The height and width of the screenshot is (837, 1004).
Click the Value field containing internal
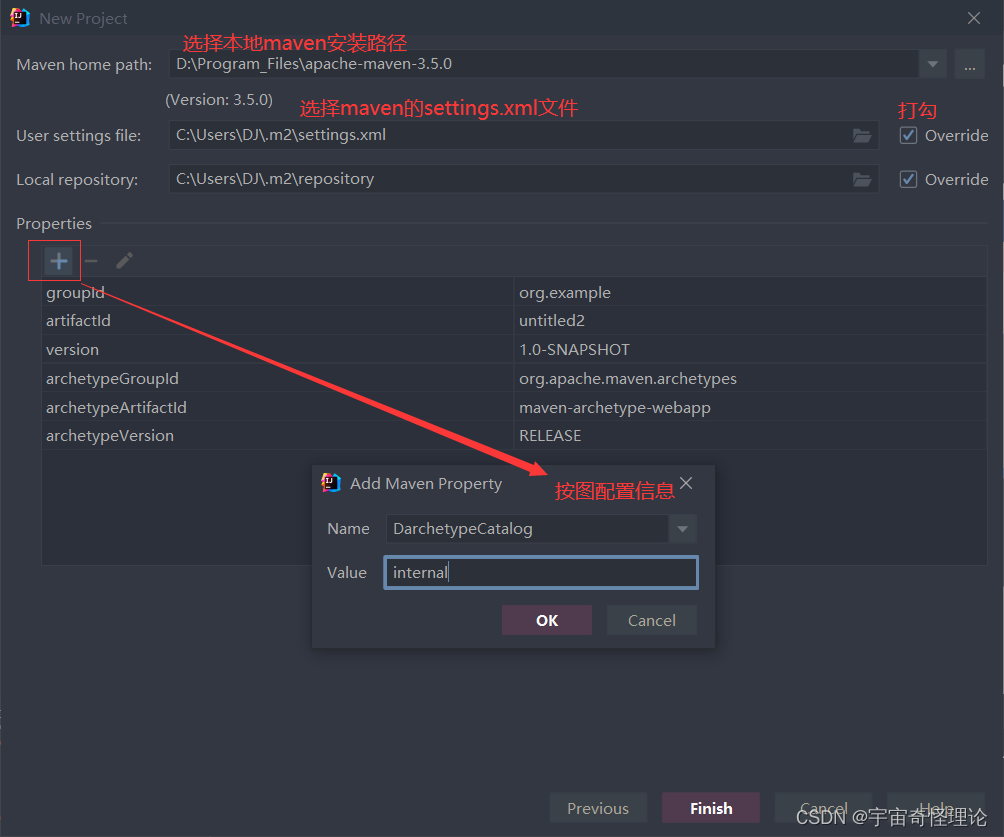pyautogui.click(x=541, y=573)
